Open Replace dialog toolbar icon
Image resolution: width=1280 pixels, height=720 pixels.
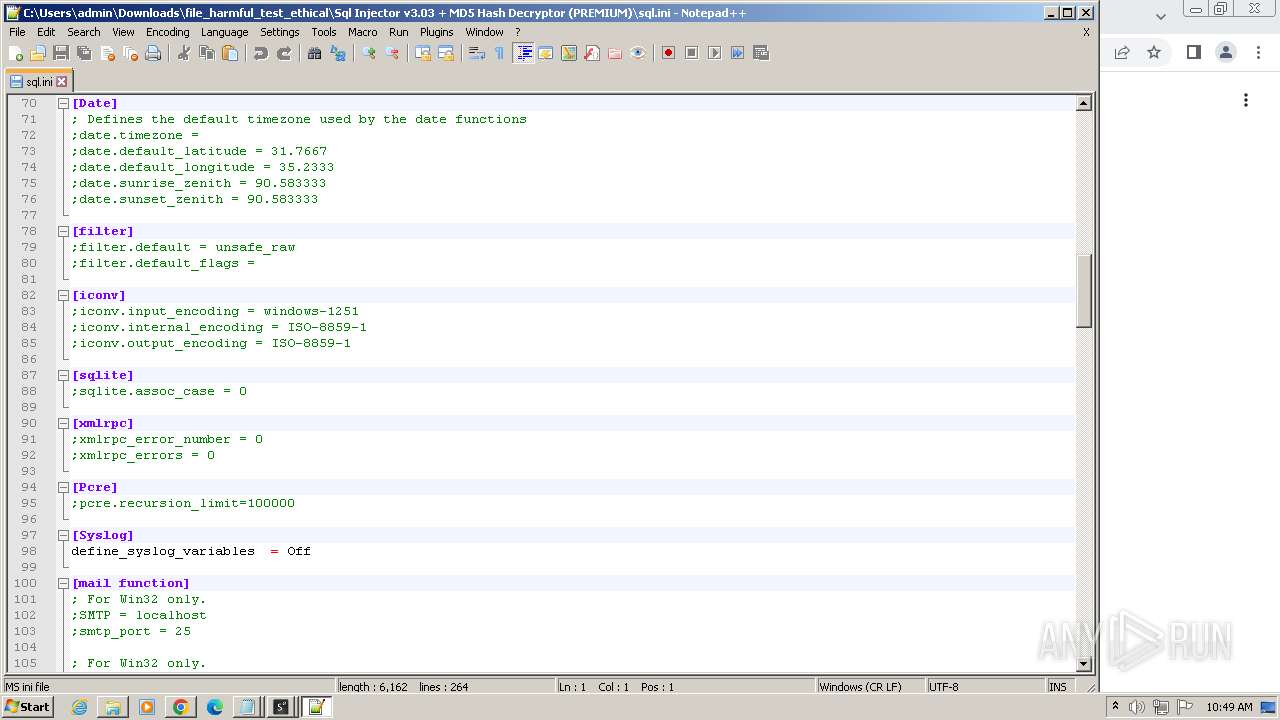click(338, 53)
